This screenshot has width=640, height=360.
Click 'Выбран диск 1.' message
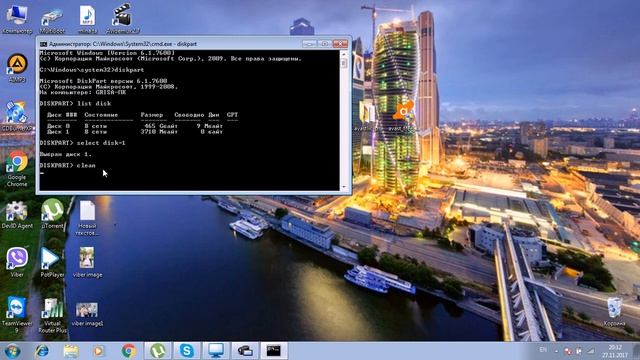[66, 154]
